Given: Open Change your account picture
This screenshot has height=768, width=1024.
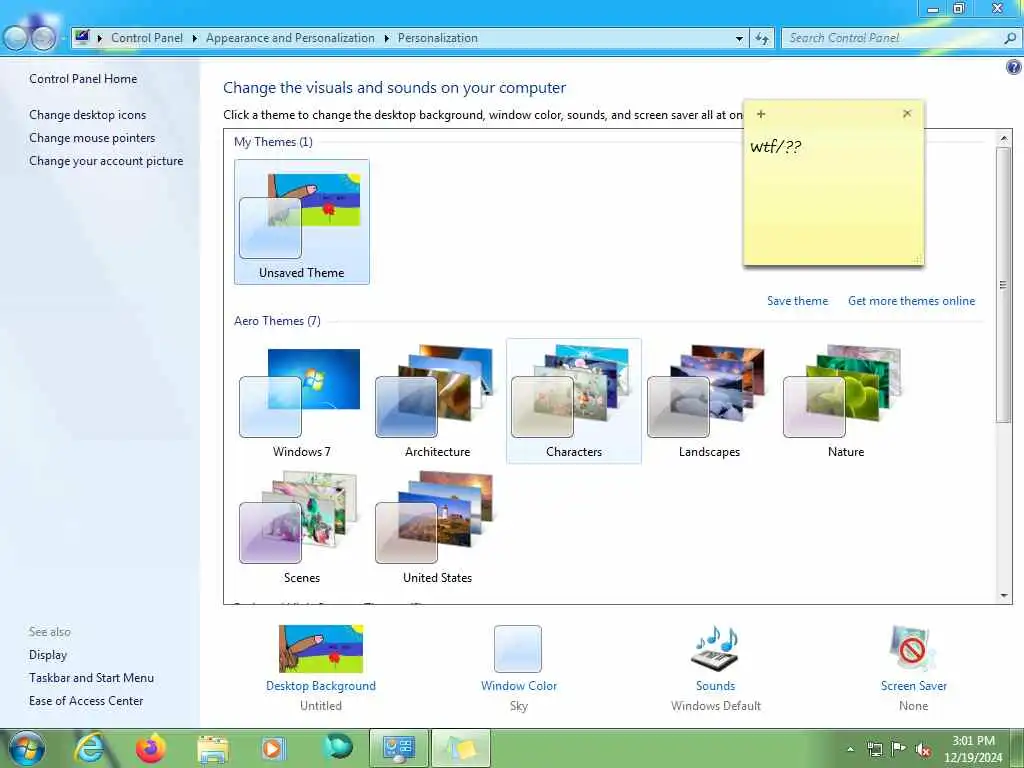Looking at the screenshot, I should coord(106,161).
